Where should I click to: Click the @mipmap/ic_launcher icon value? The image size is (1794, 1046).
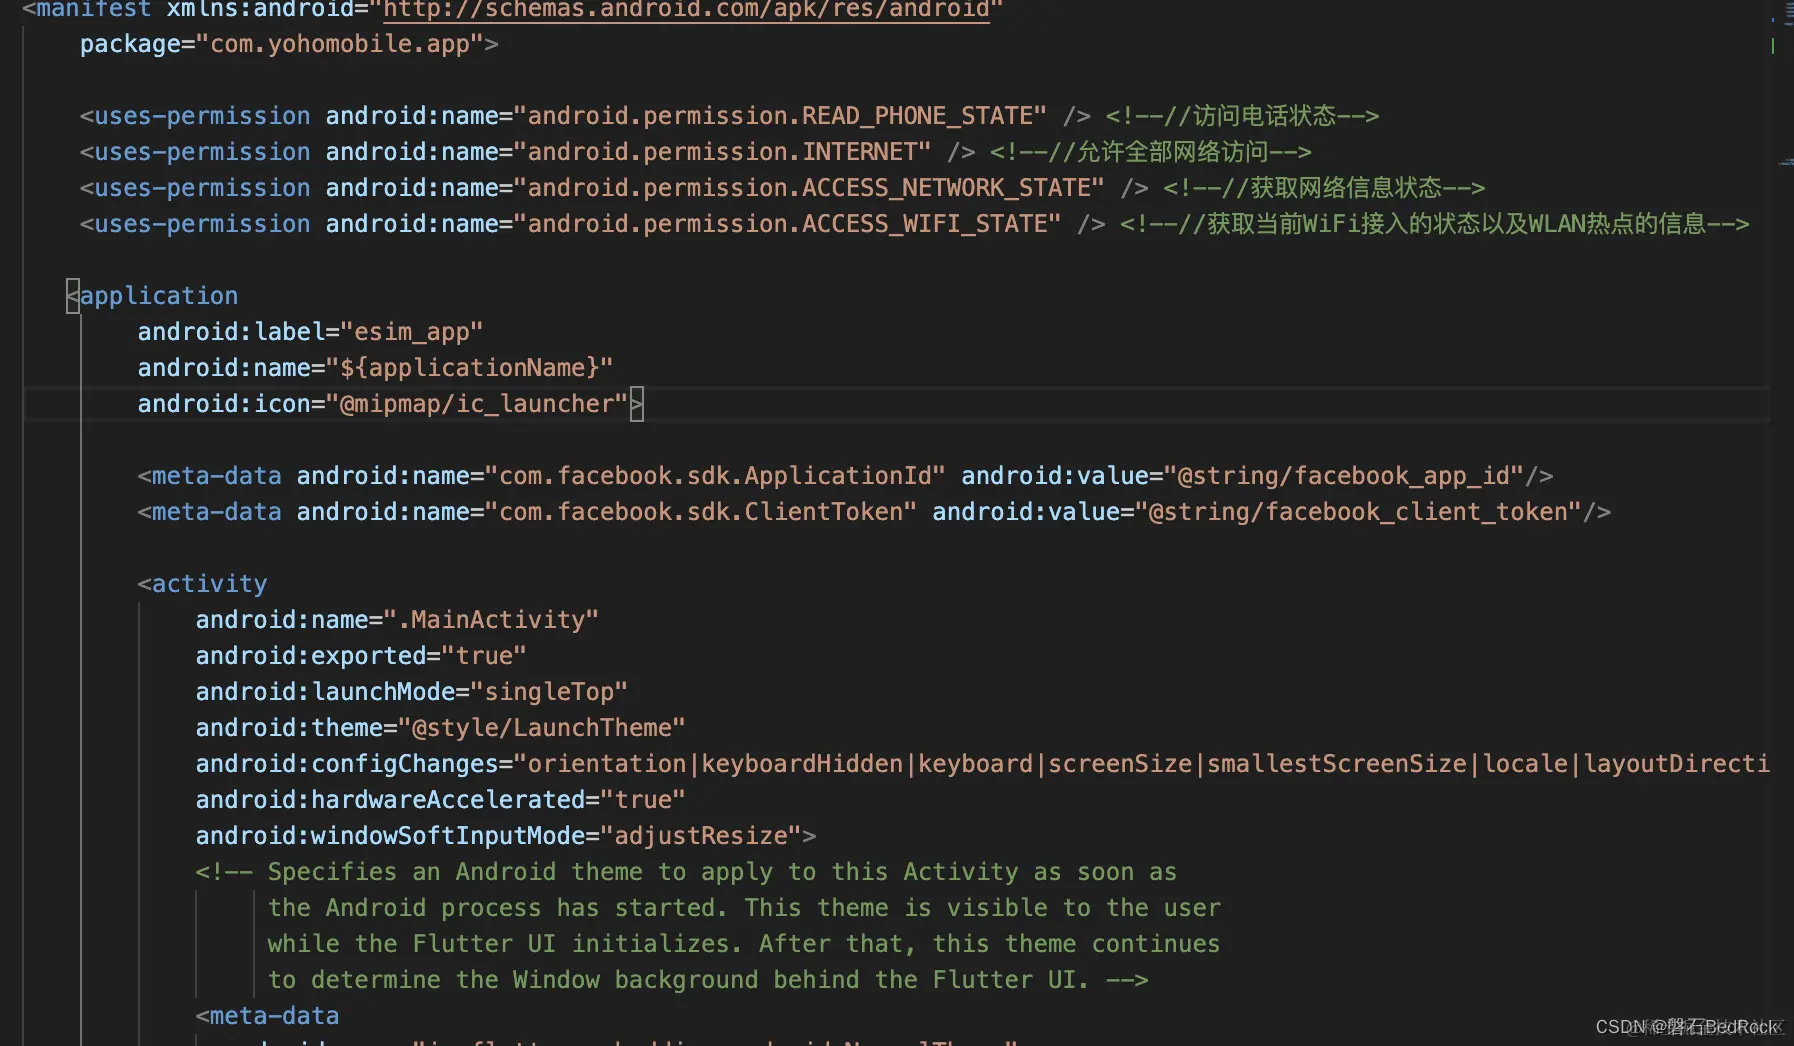click(x=477, y=404)
